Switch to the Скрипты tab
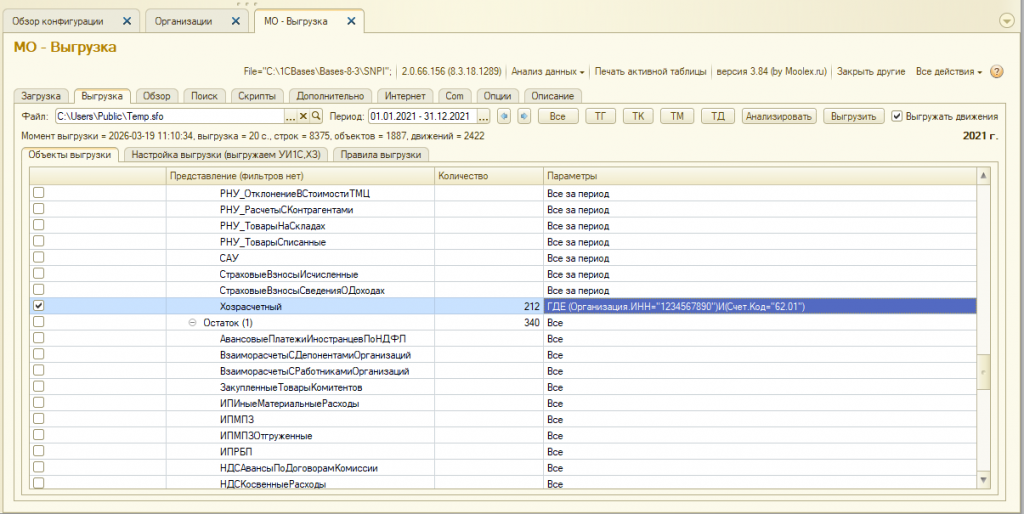This screenshot has height=514, width=1024. coord(257,96)
